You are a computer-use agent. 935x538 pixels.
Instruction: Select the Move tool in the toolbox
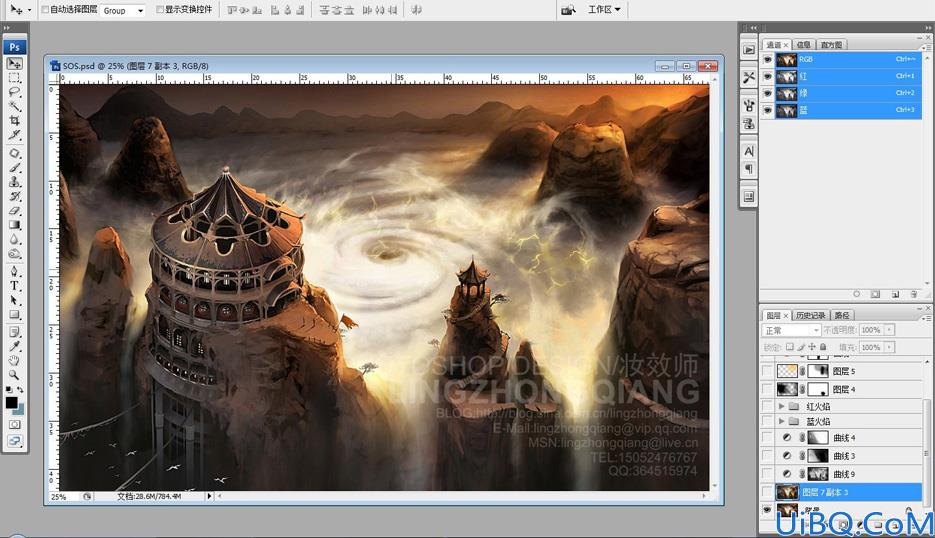point(14,63)
